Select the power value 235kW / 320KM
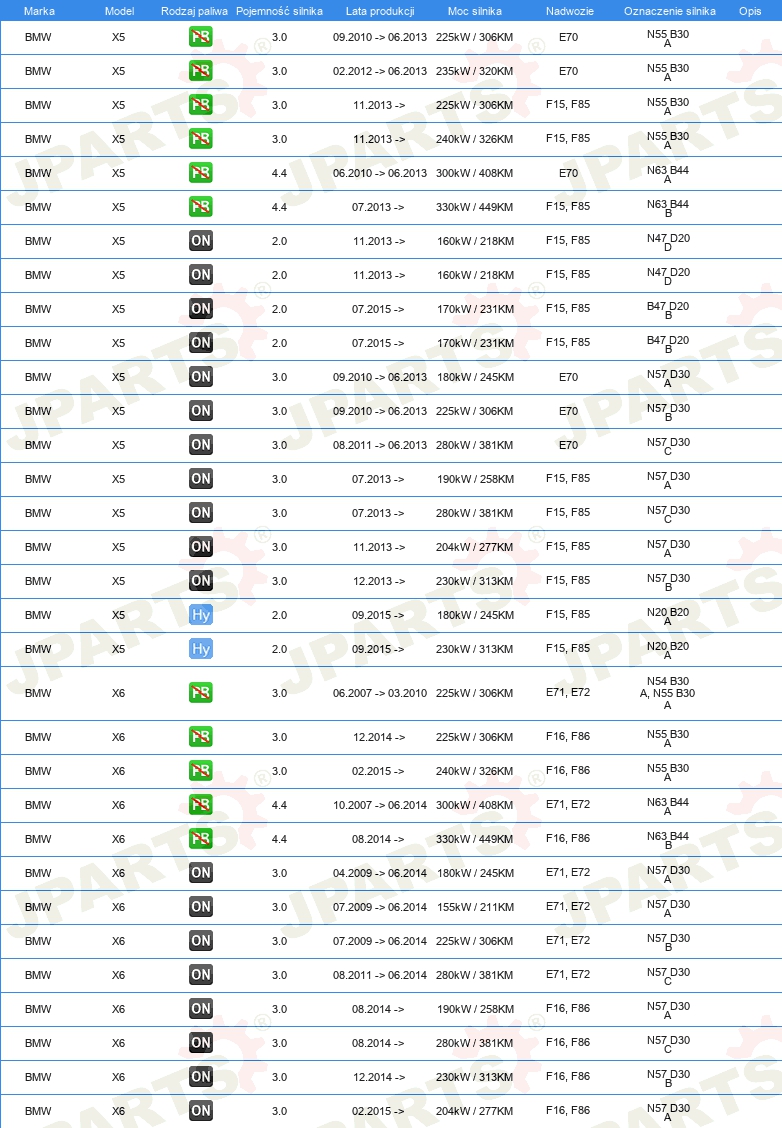This screenshot has width=782, height=1128. click(475, 71)
